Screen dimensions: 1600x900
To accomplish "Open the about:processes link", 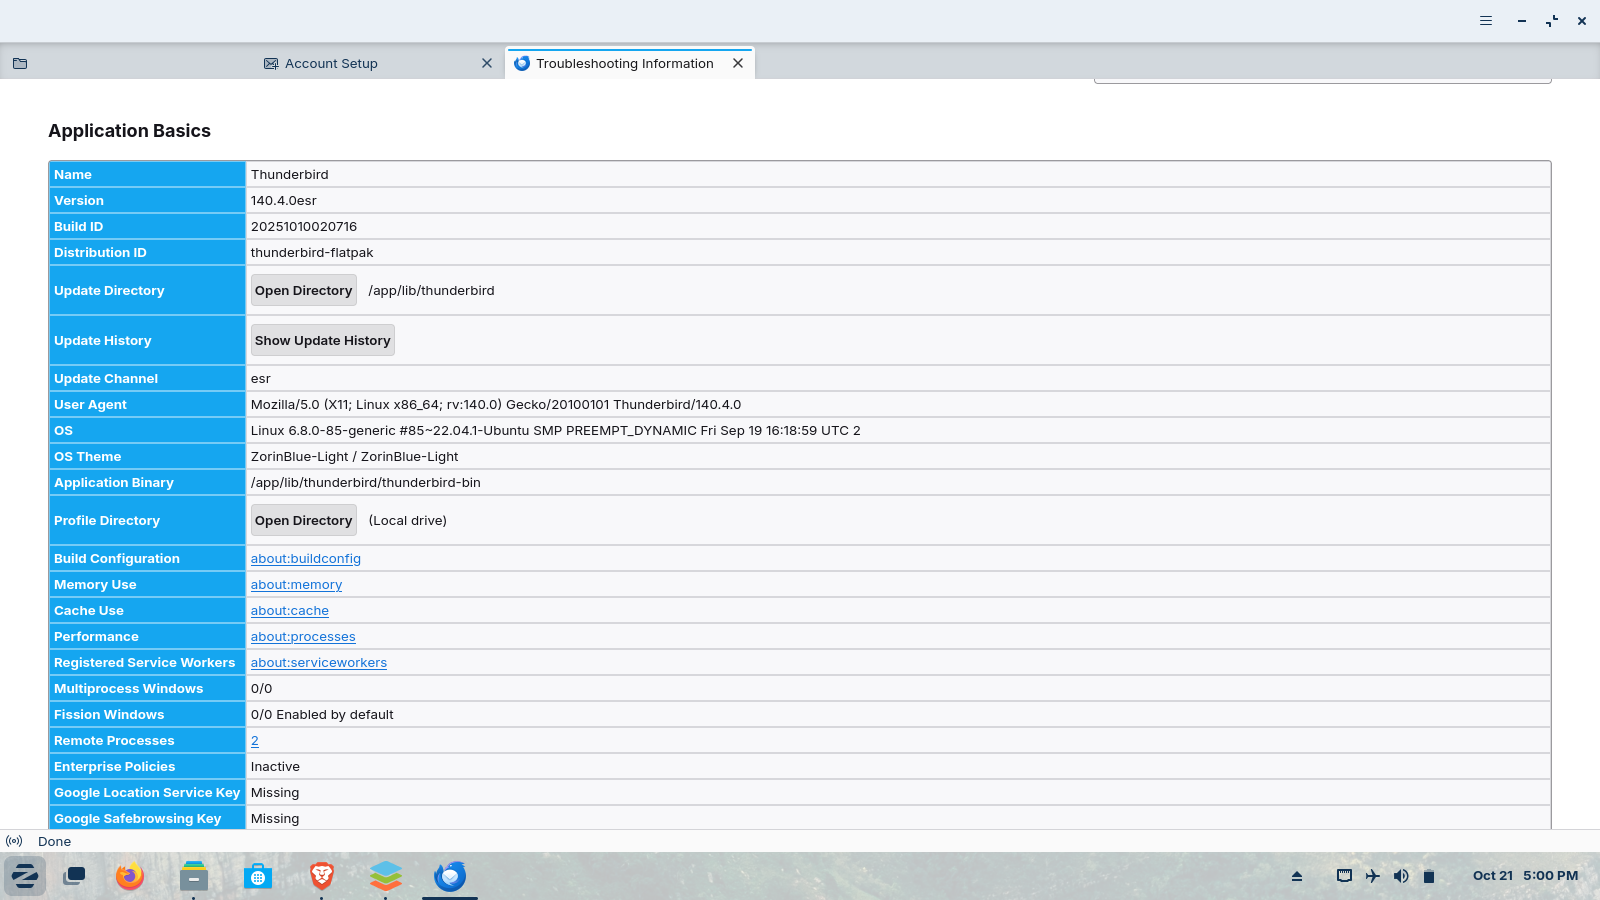I will [303, 637].
